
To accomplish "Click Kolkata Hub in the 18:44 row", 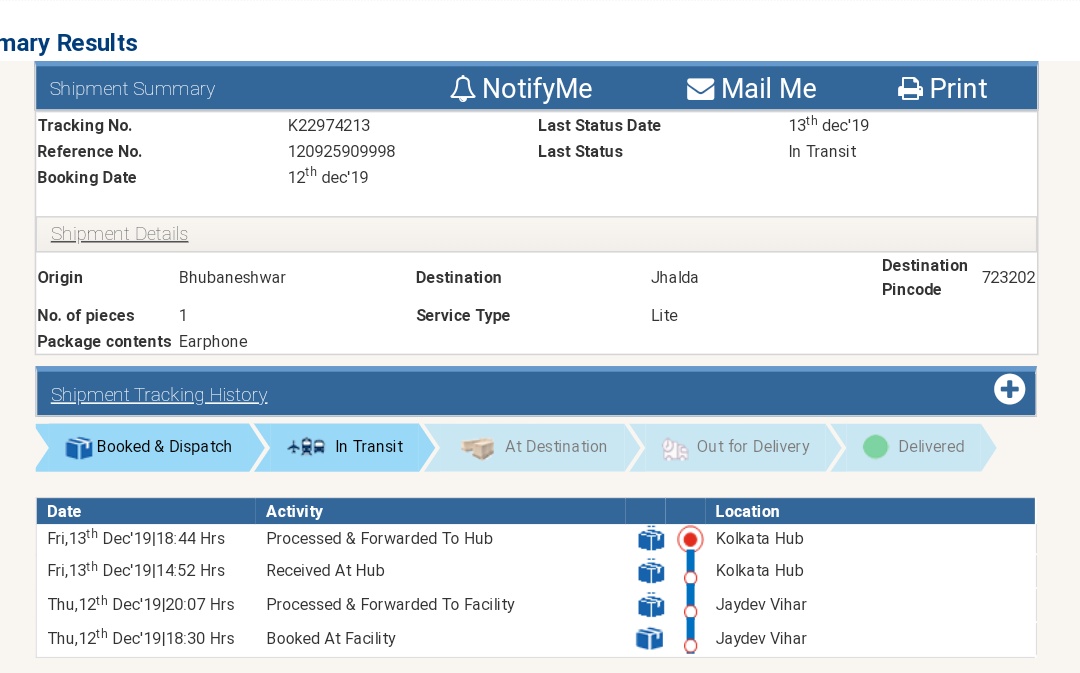I will click(759, 539).
